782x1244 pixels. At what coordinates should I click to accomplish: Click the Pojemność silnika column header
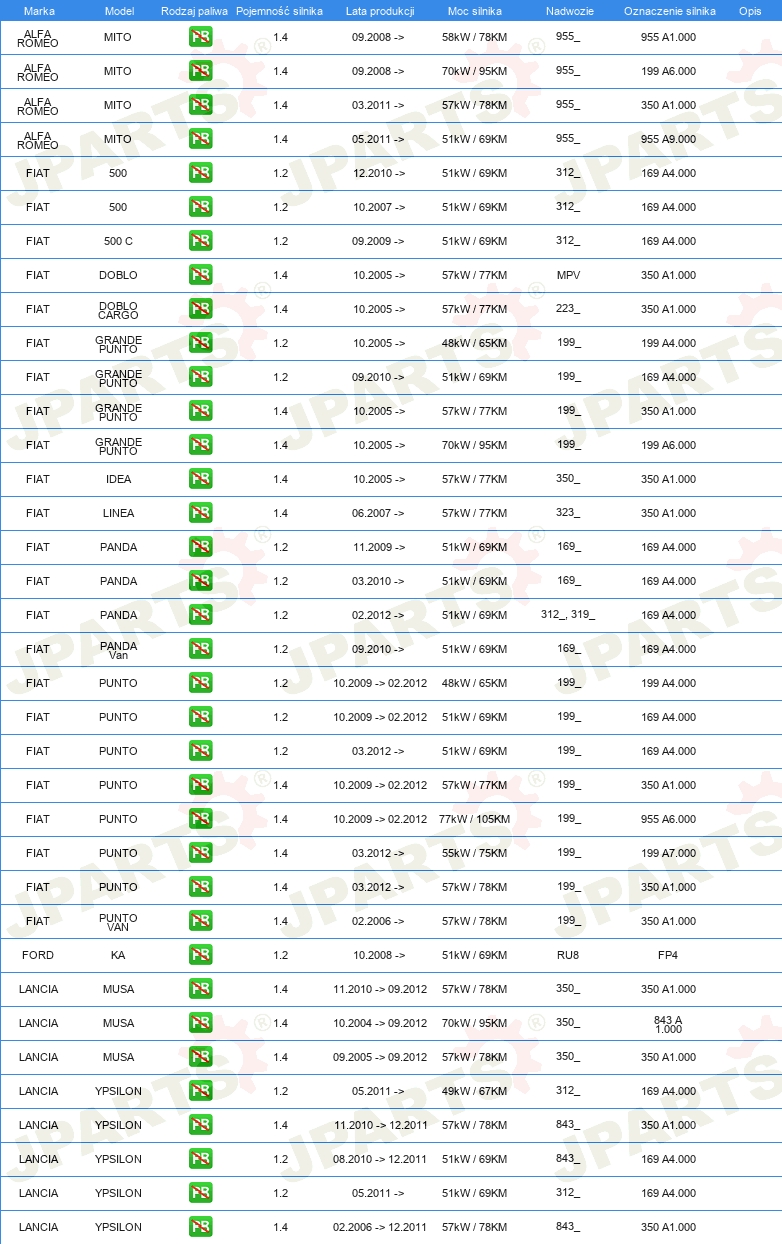coord(280,11)
